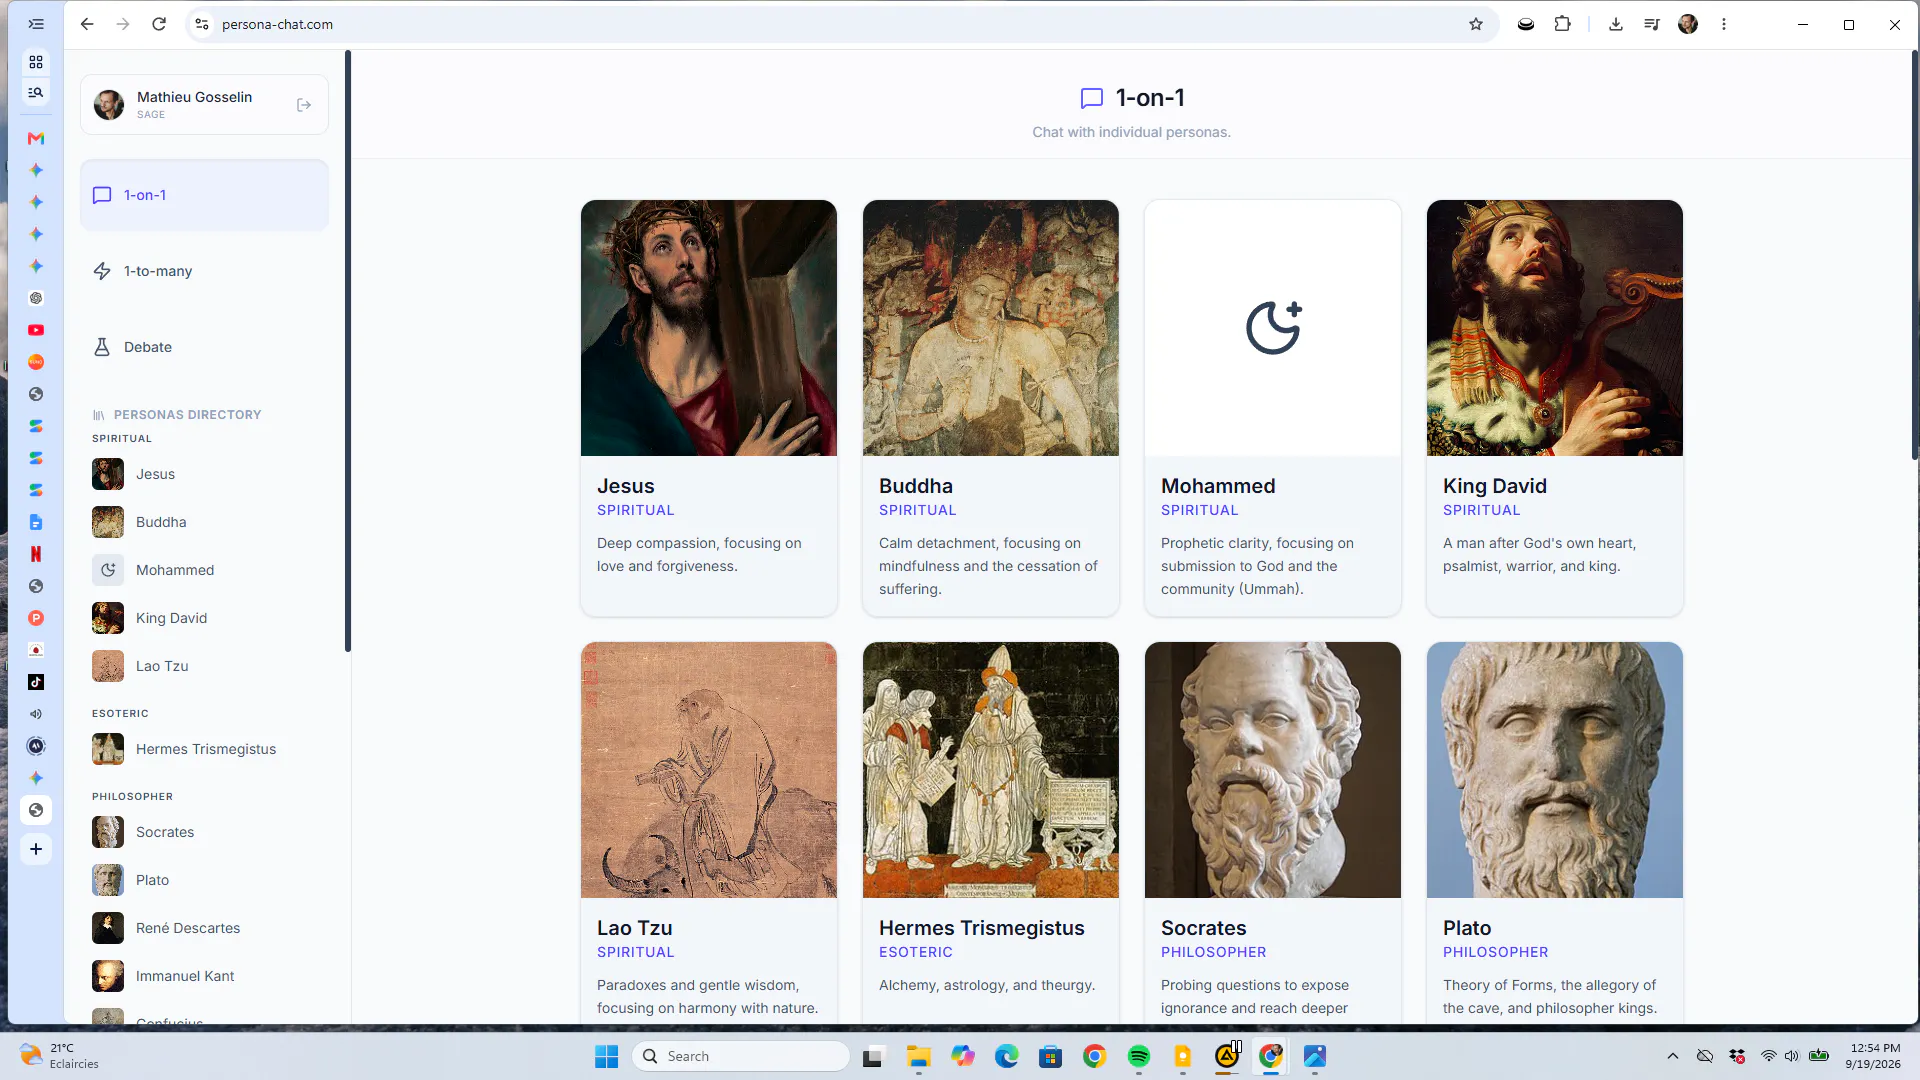This screenshot has height=1080, width=1920.
Task: Click the Buddha card title
Action: coord(916,486)
